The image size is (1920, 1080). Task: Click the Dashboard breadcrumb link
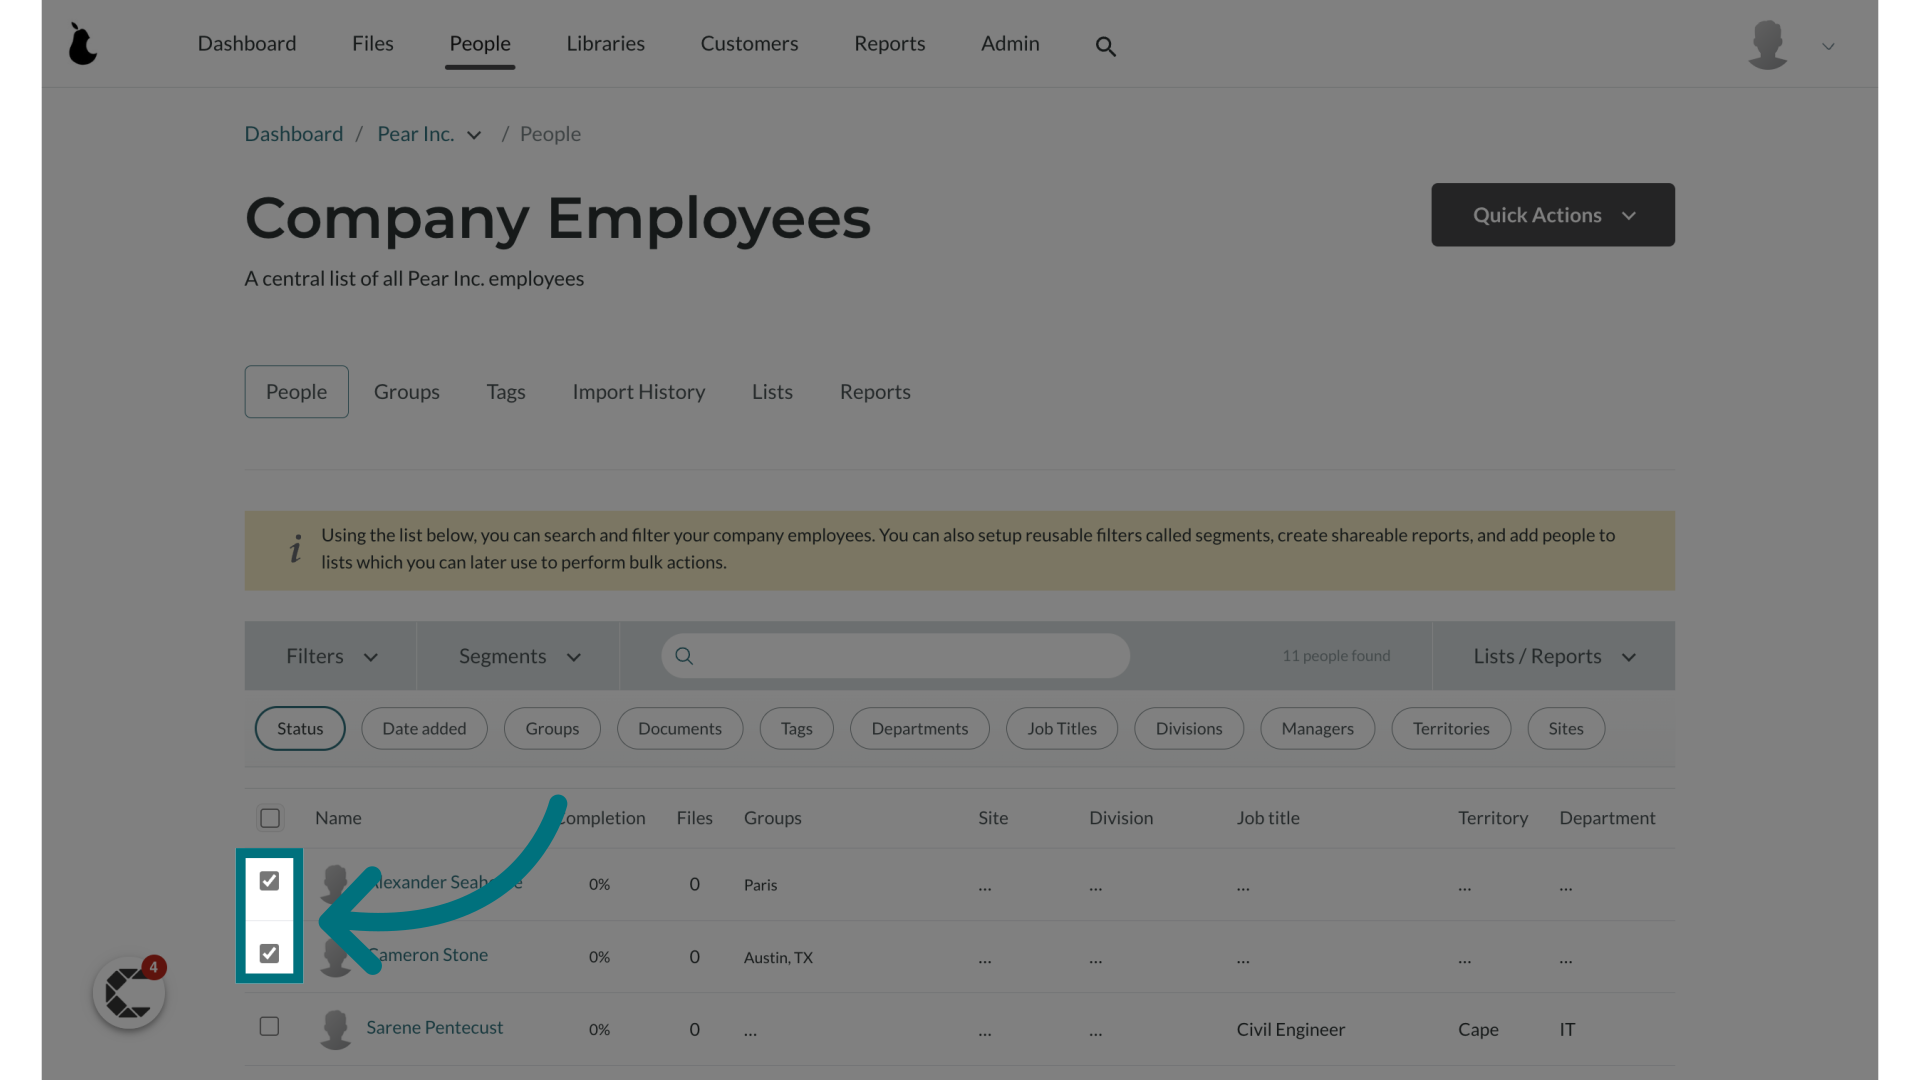(x=293, y=133)
